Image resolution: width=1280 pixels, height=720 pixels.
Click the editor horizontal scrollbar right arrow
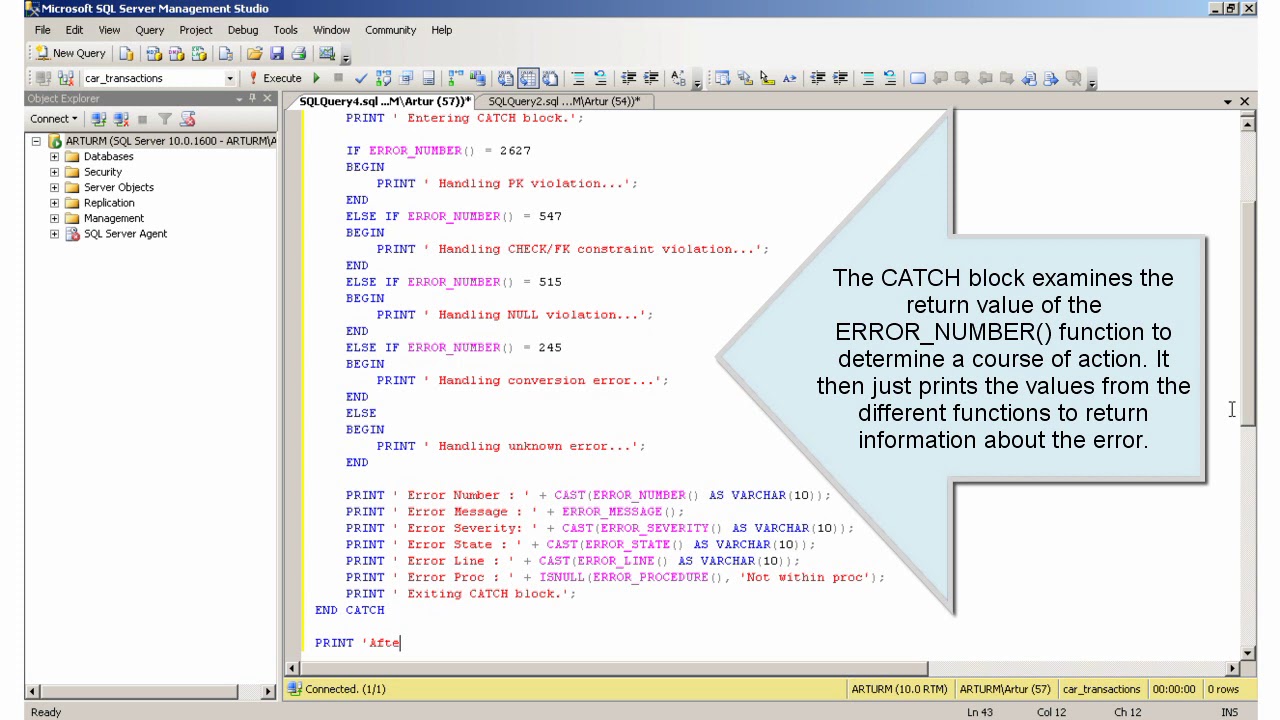pos(1231,668)
